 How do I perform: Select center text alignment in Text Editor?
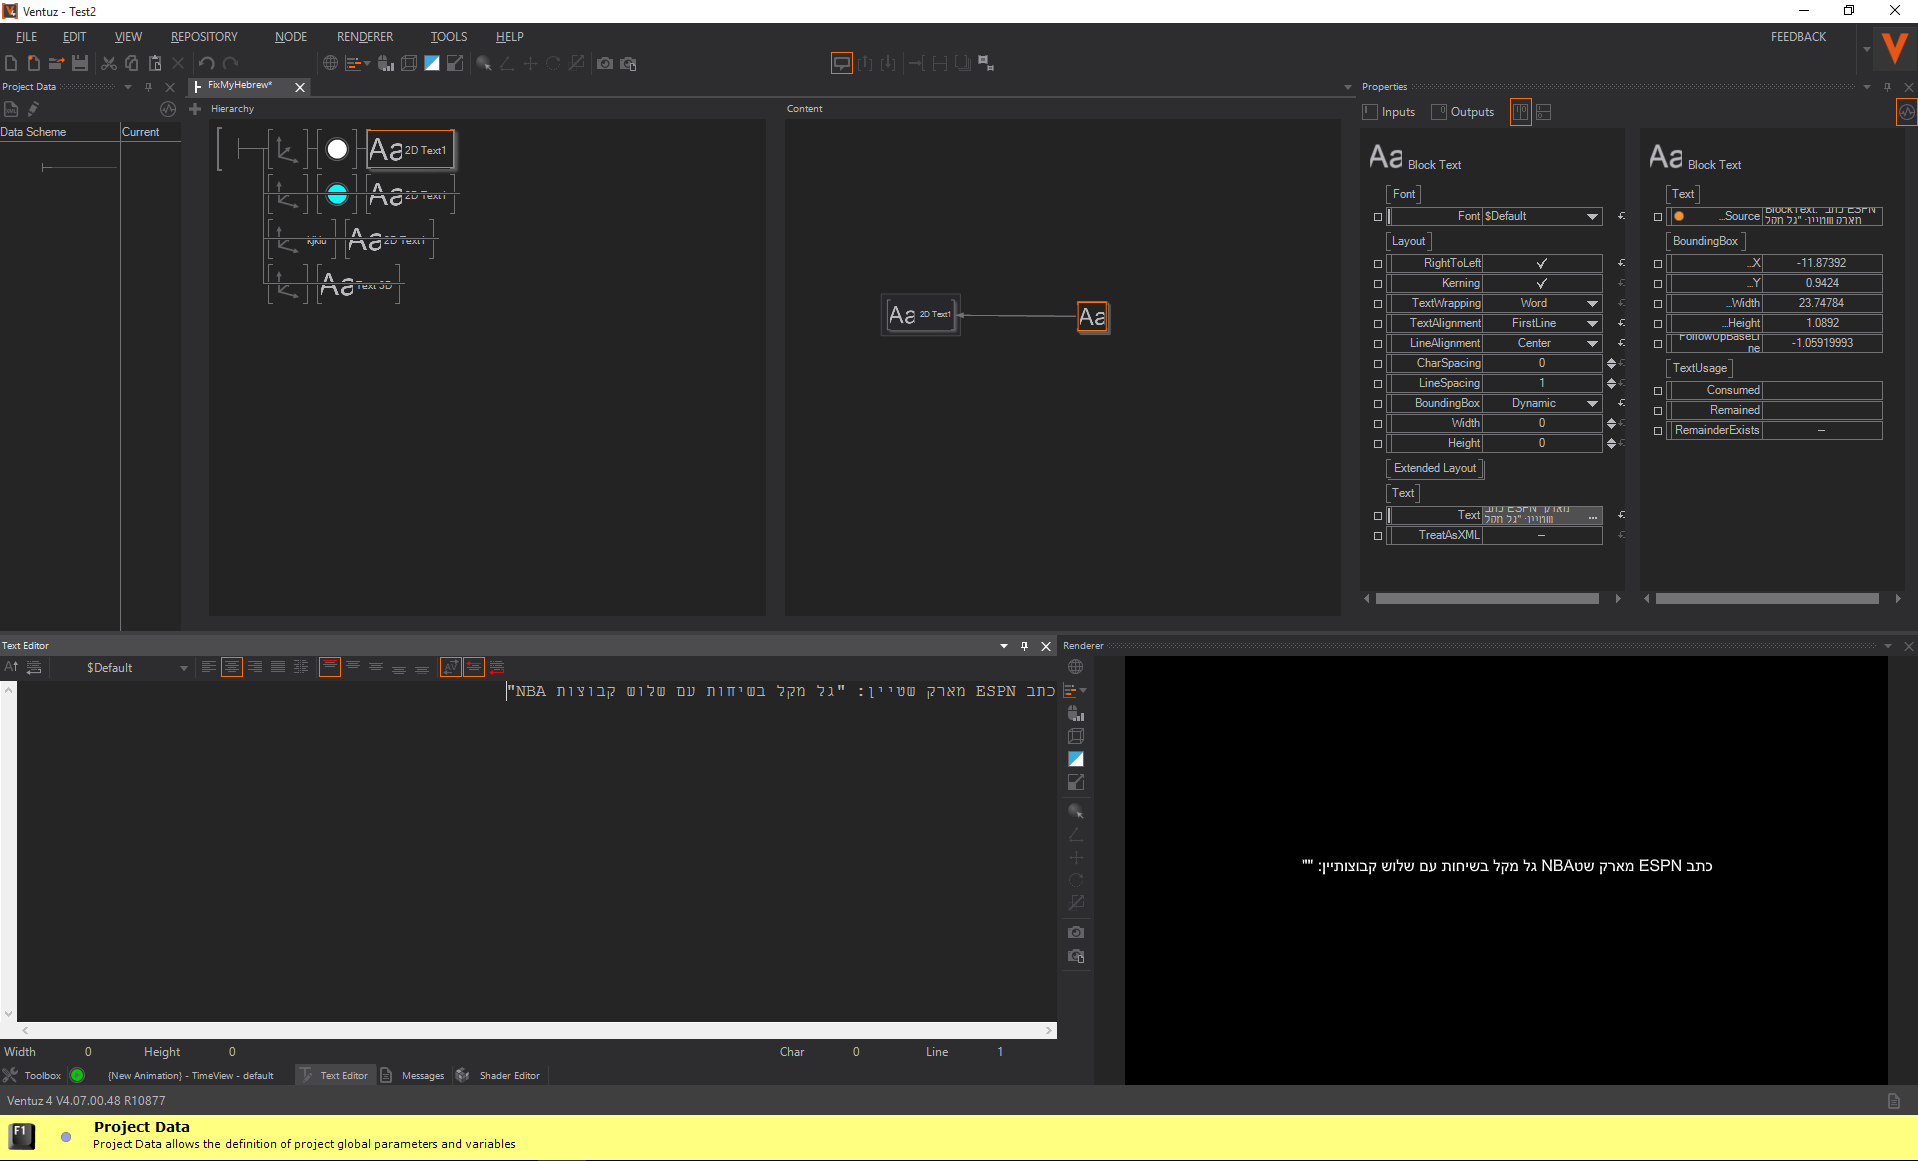point(232,667)
